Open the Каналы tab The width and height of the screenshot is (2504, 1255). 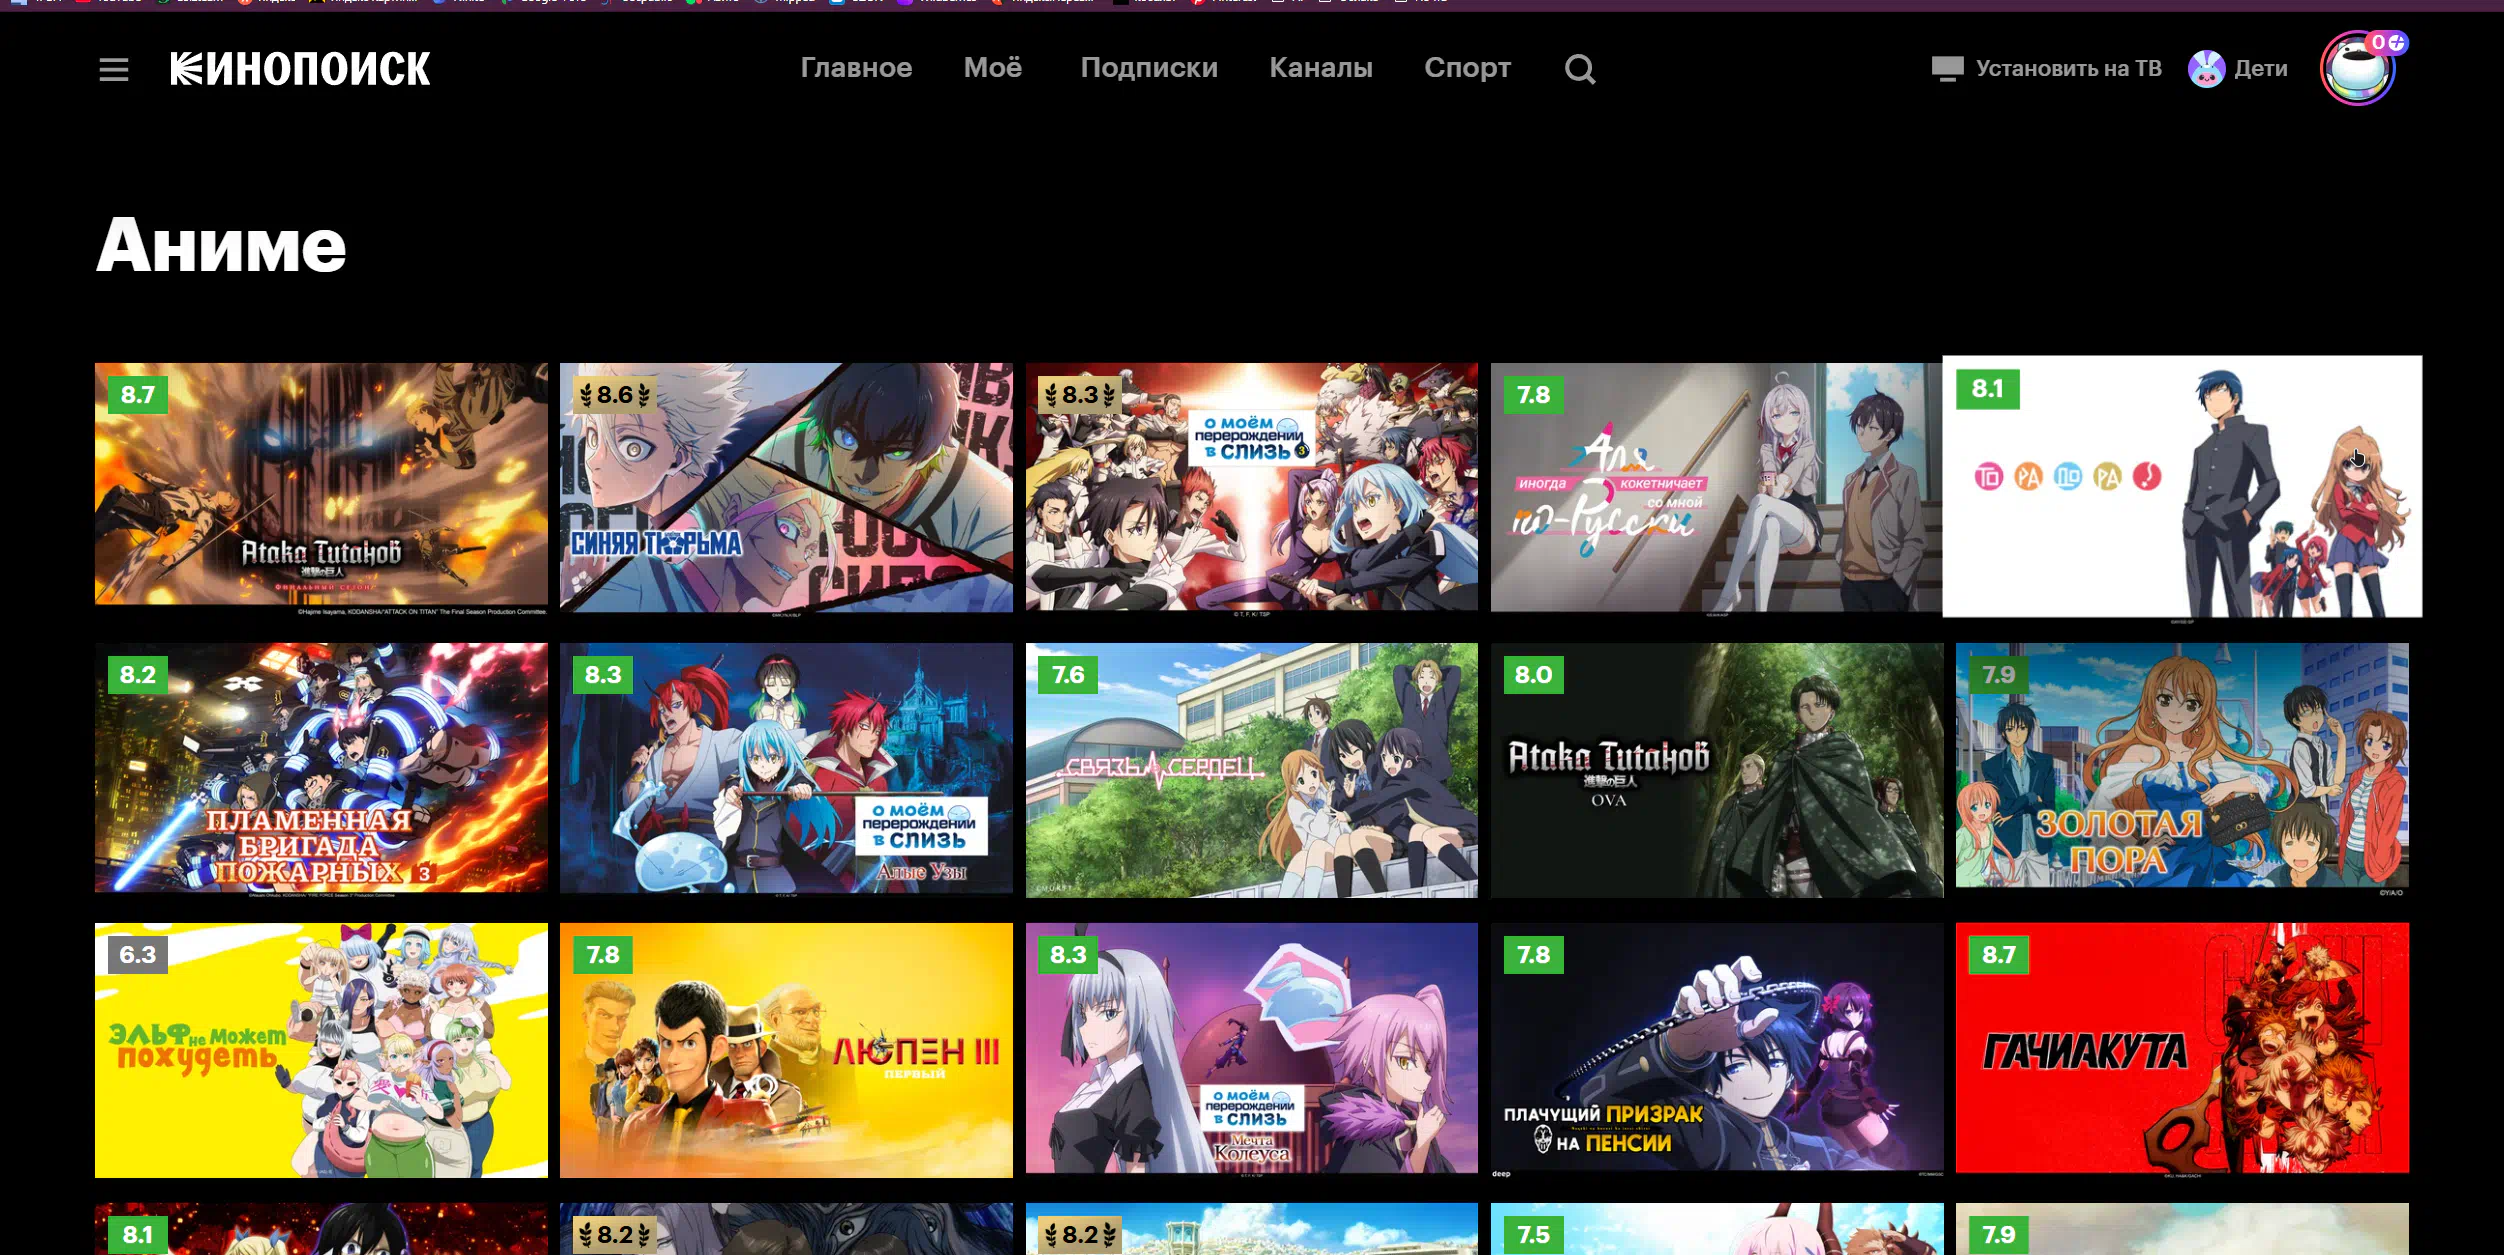point(1321,68)
